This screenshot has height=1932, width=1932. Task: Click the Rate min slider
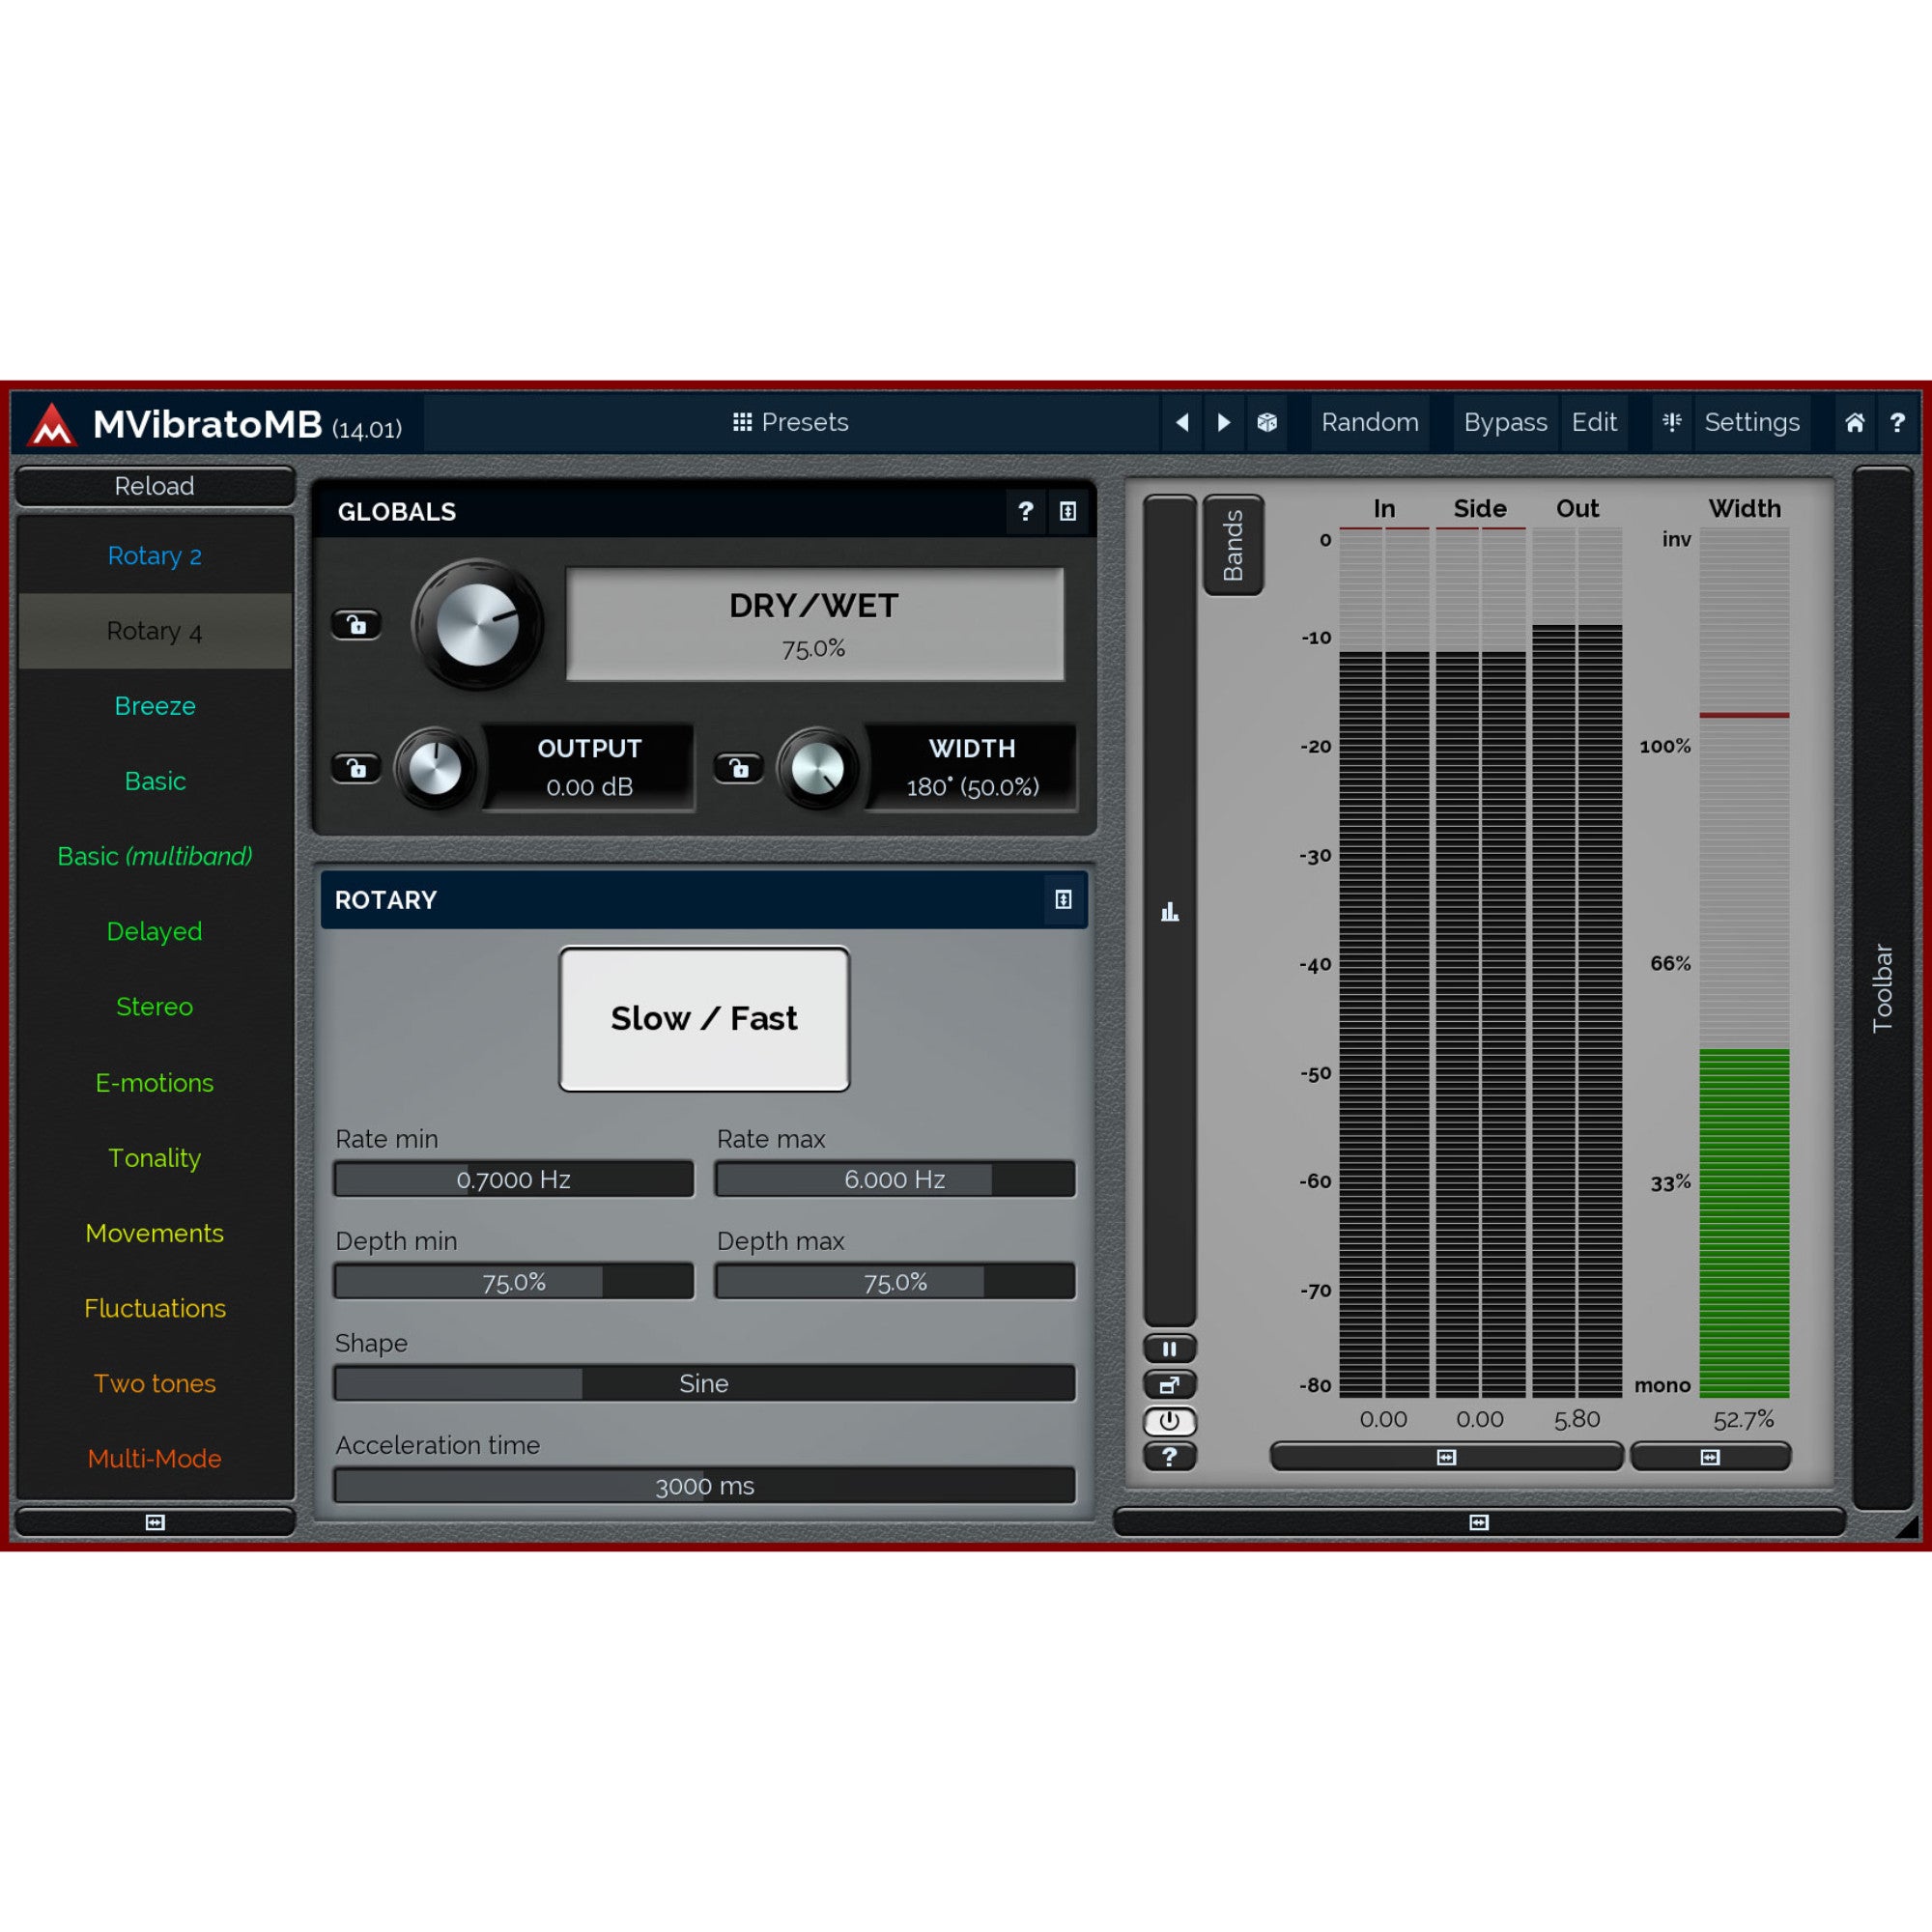514,1179
